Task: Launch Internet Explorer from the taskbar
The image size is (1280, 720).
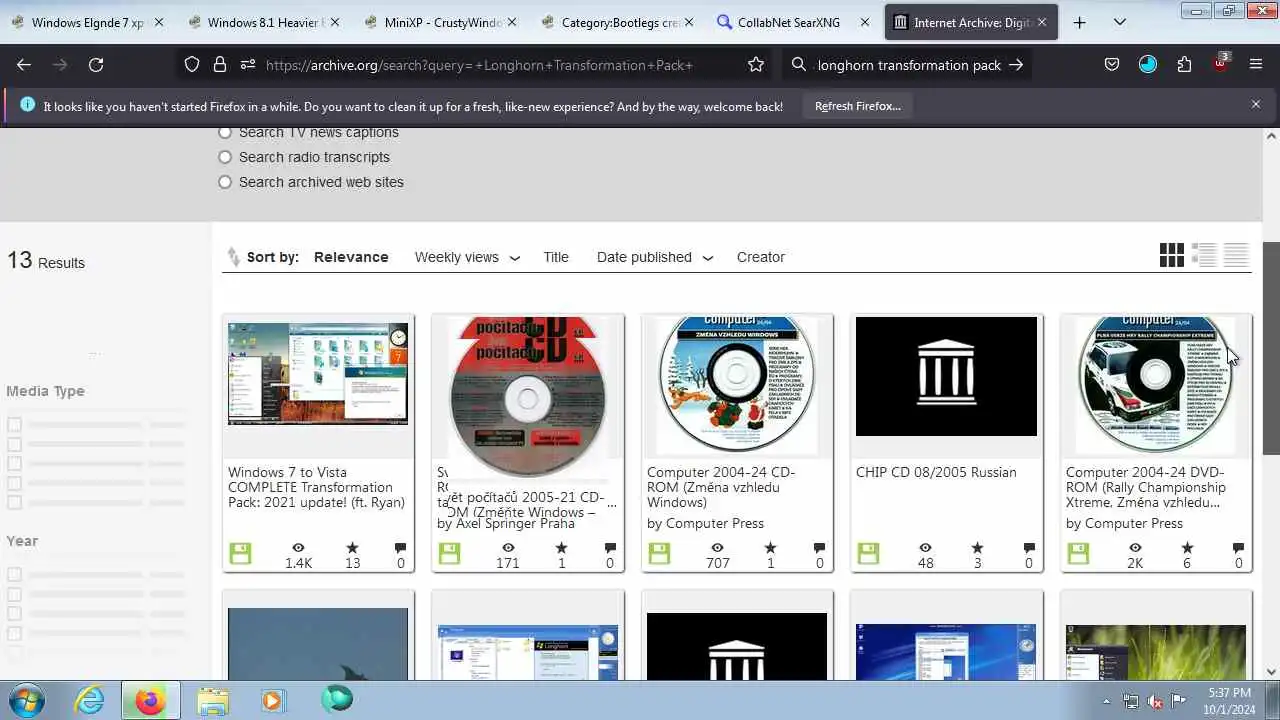Action: [x=90, y=700]
